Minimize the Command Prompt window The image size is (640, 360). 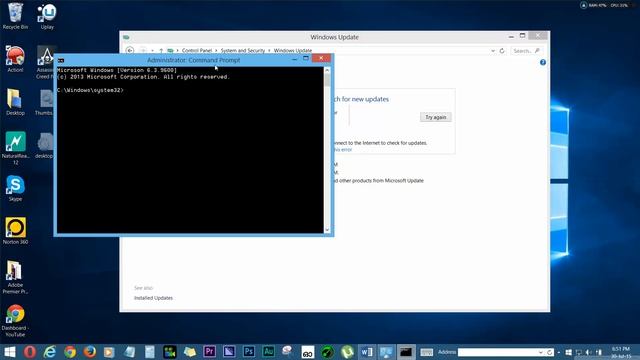(294, 59)
